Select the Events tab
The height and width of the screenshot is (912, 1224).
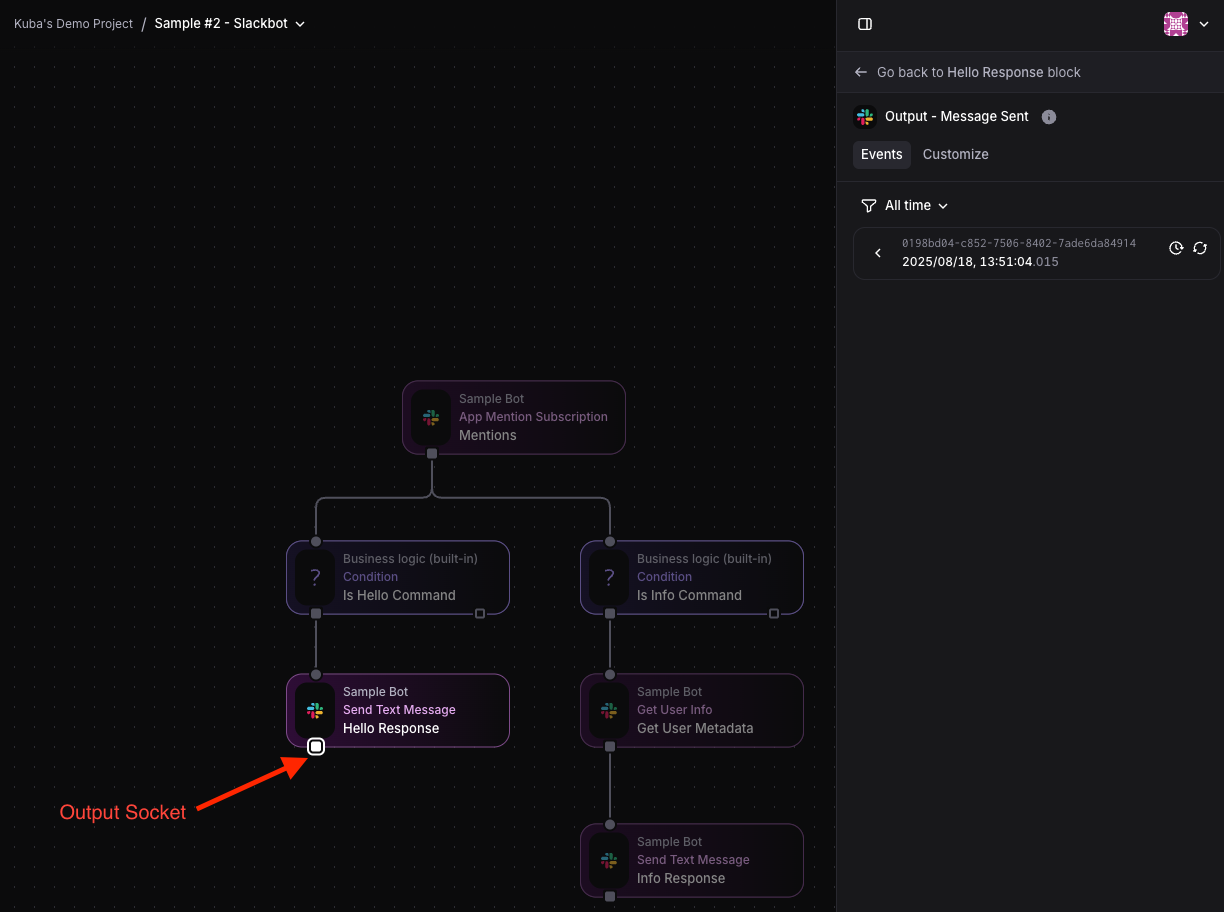click(881, 154)
